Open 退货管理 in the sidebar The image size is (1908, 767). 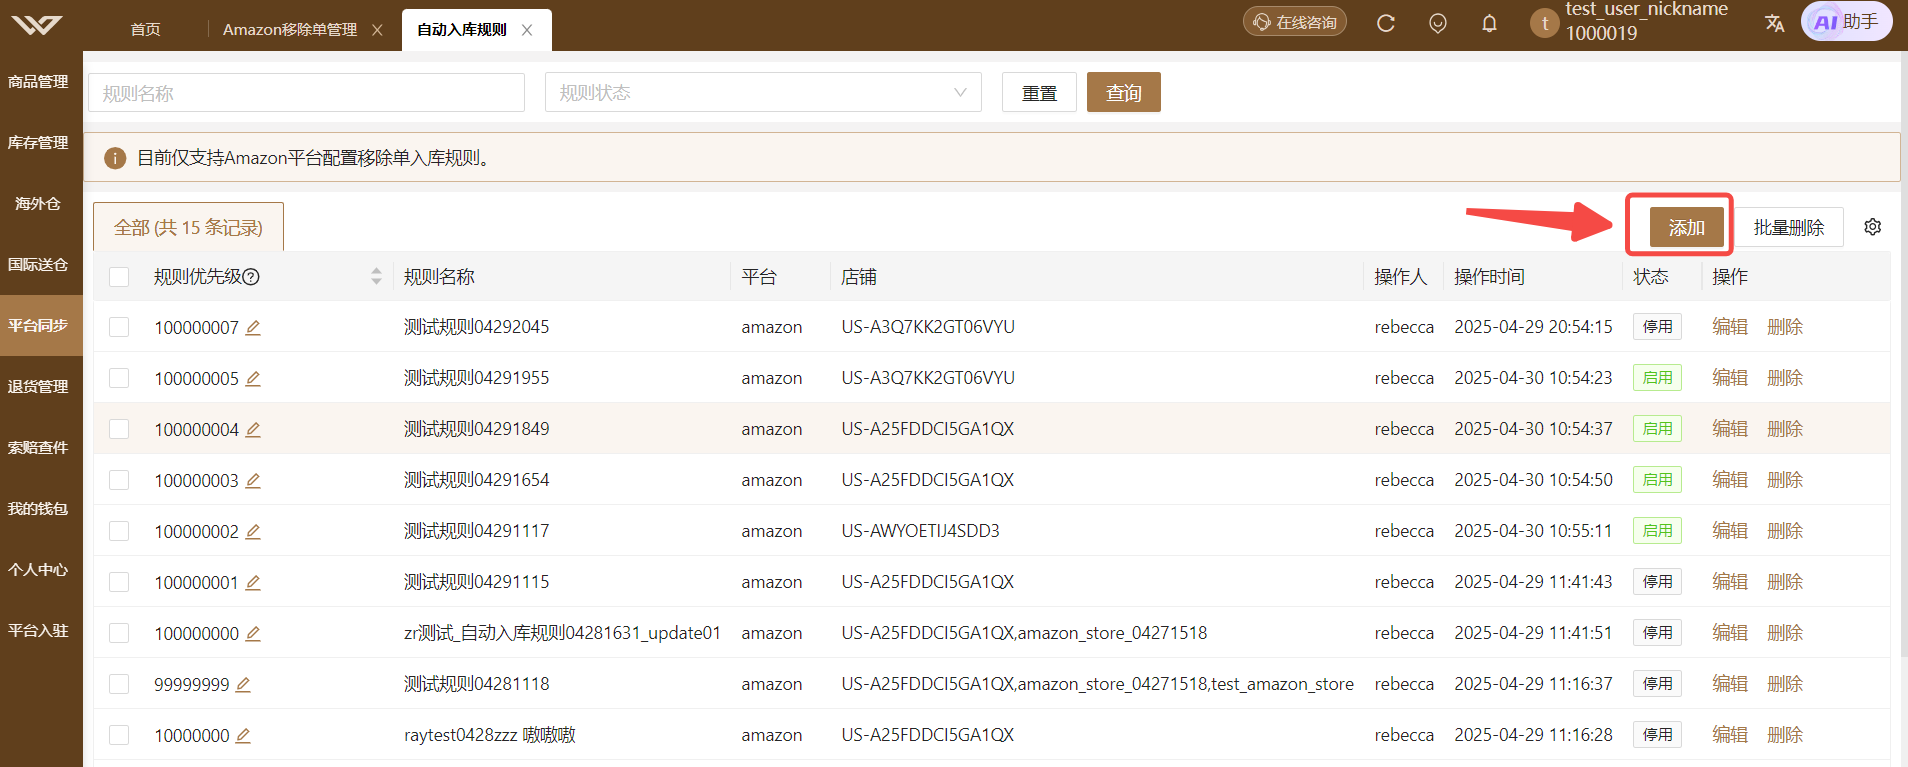click(40, 387)
